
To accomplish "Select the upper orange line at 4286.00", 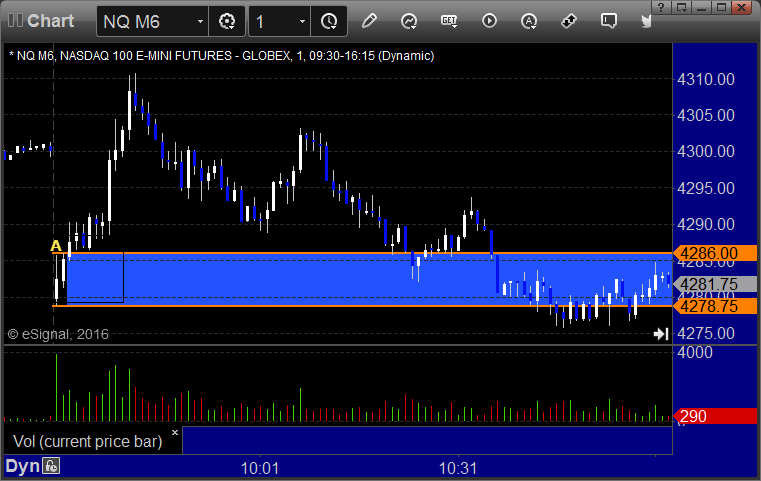I will [x=362, y=253].
